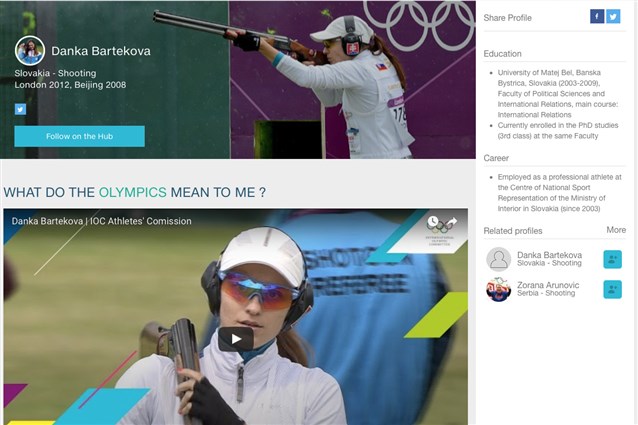638x425 pixels.
Task: Share profile via Twitter icon beside Facebook
Action: (x=613, y=16)
